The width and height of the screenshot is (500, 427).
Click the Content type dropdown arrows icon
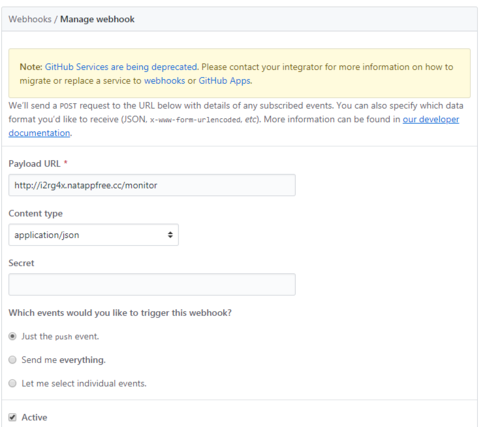pyautogui.click(x=170, y=235)
